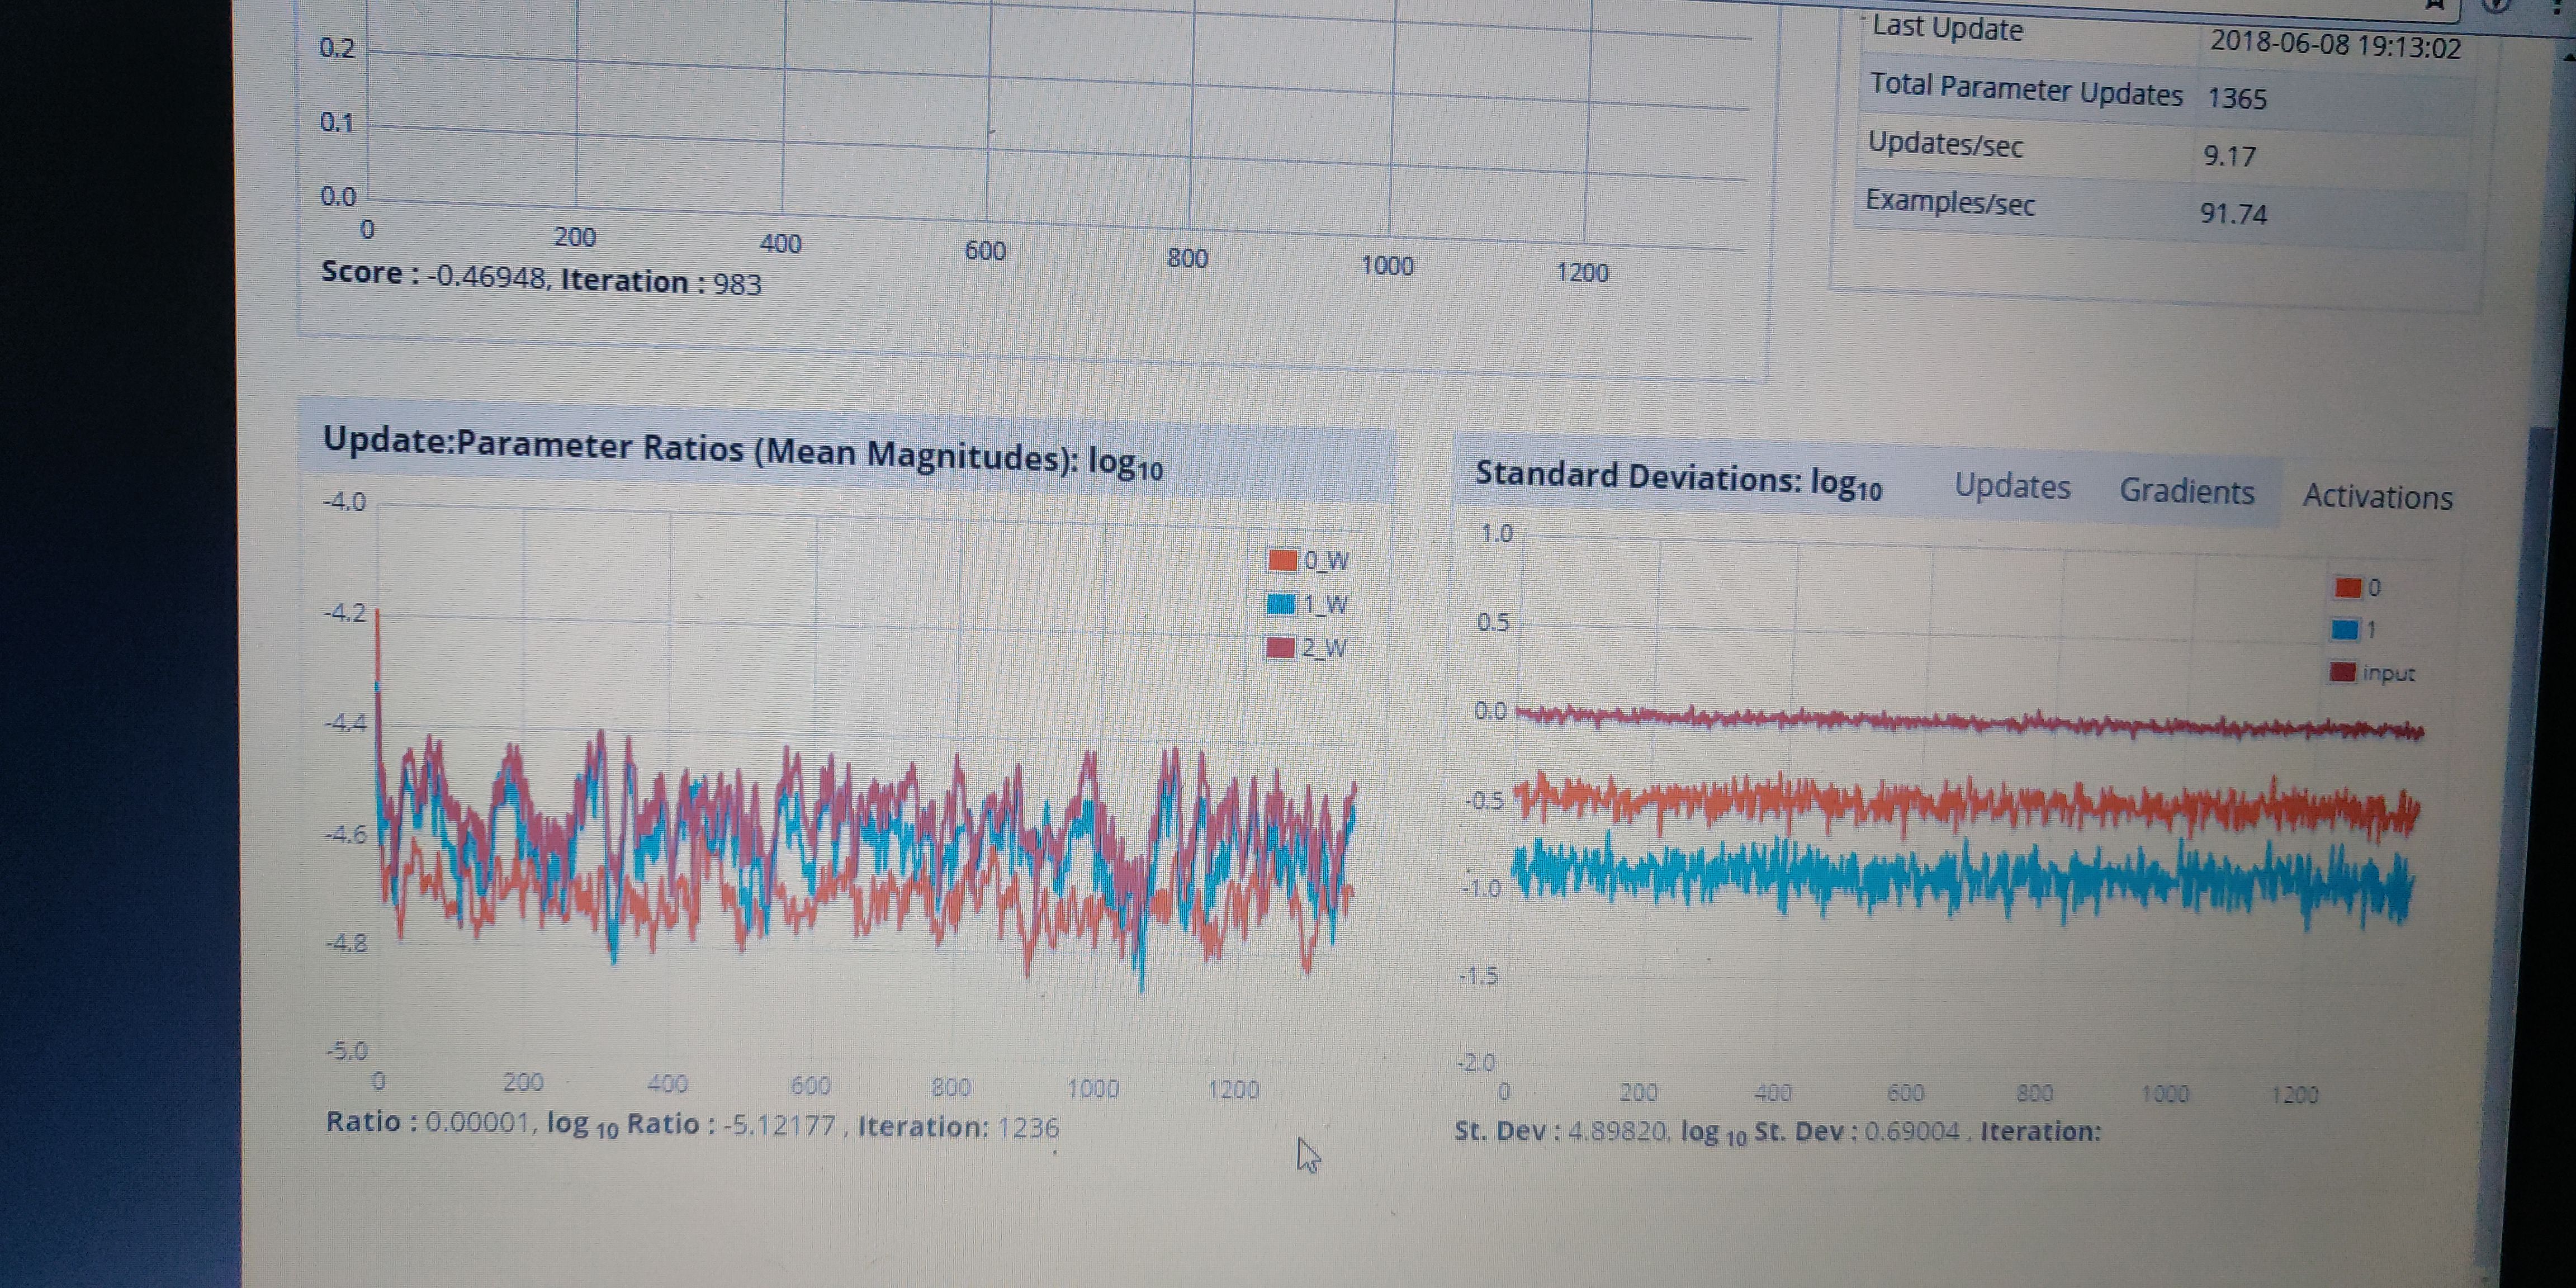Viewport: 2576px width, 1288px height.
Task: Click the Last Update label
Action: tap(1947, 28)
